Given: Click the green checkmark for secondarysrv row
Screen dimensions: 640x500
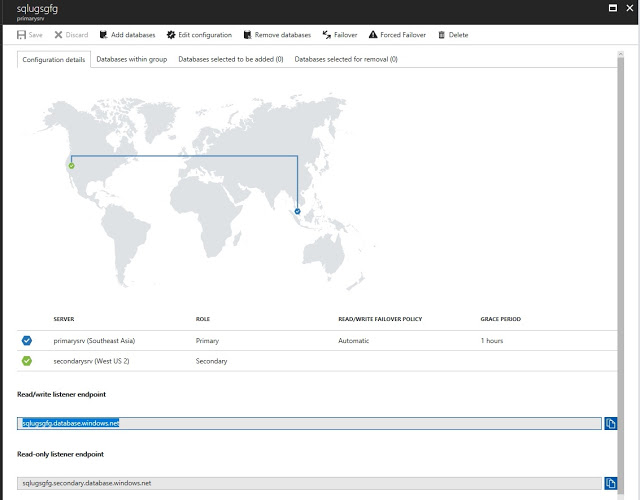Looking at the screenshot, I should pyautogui.click(x=27, y=361).
